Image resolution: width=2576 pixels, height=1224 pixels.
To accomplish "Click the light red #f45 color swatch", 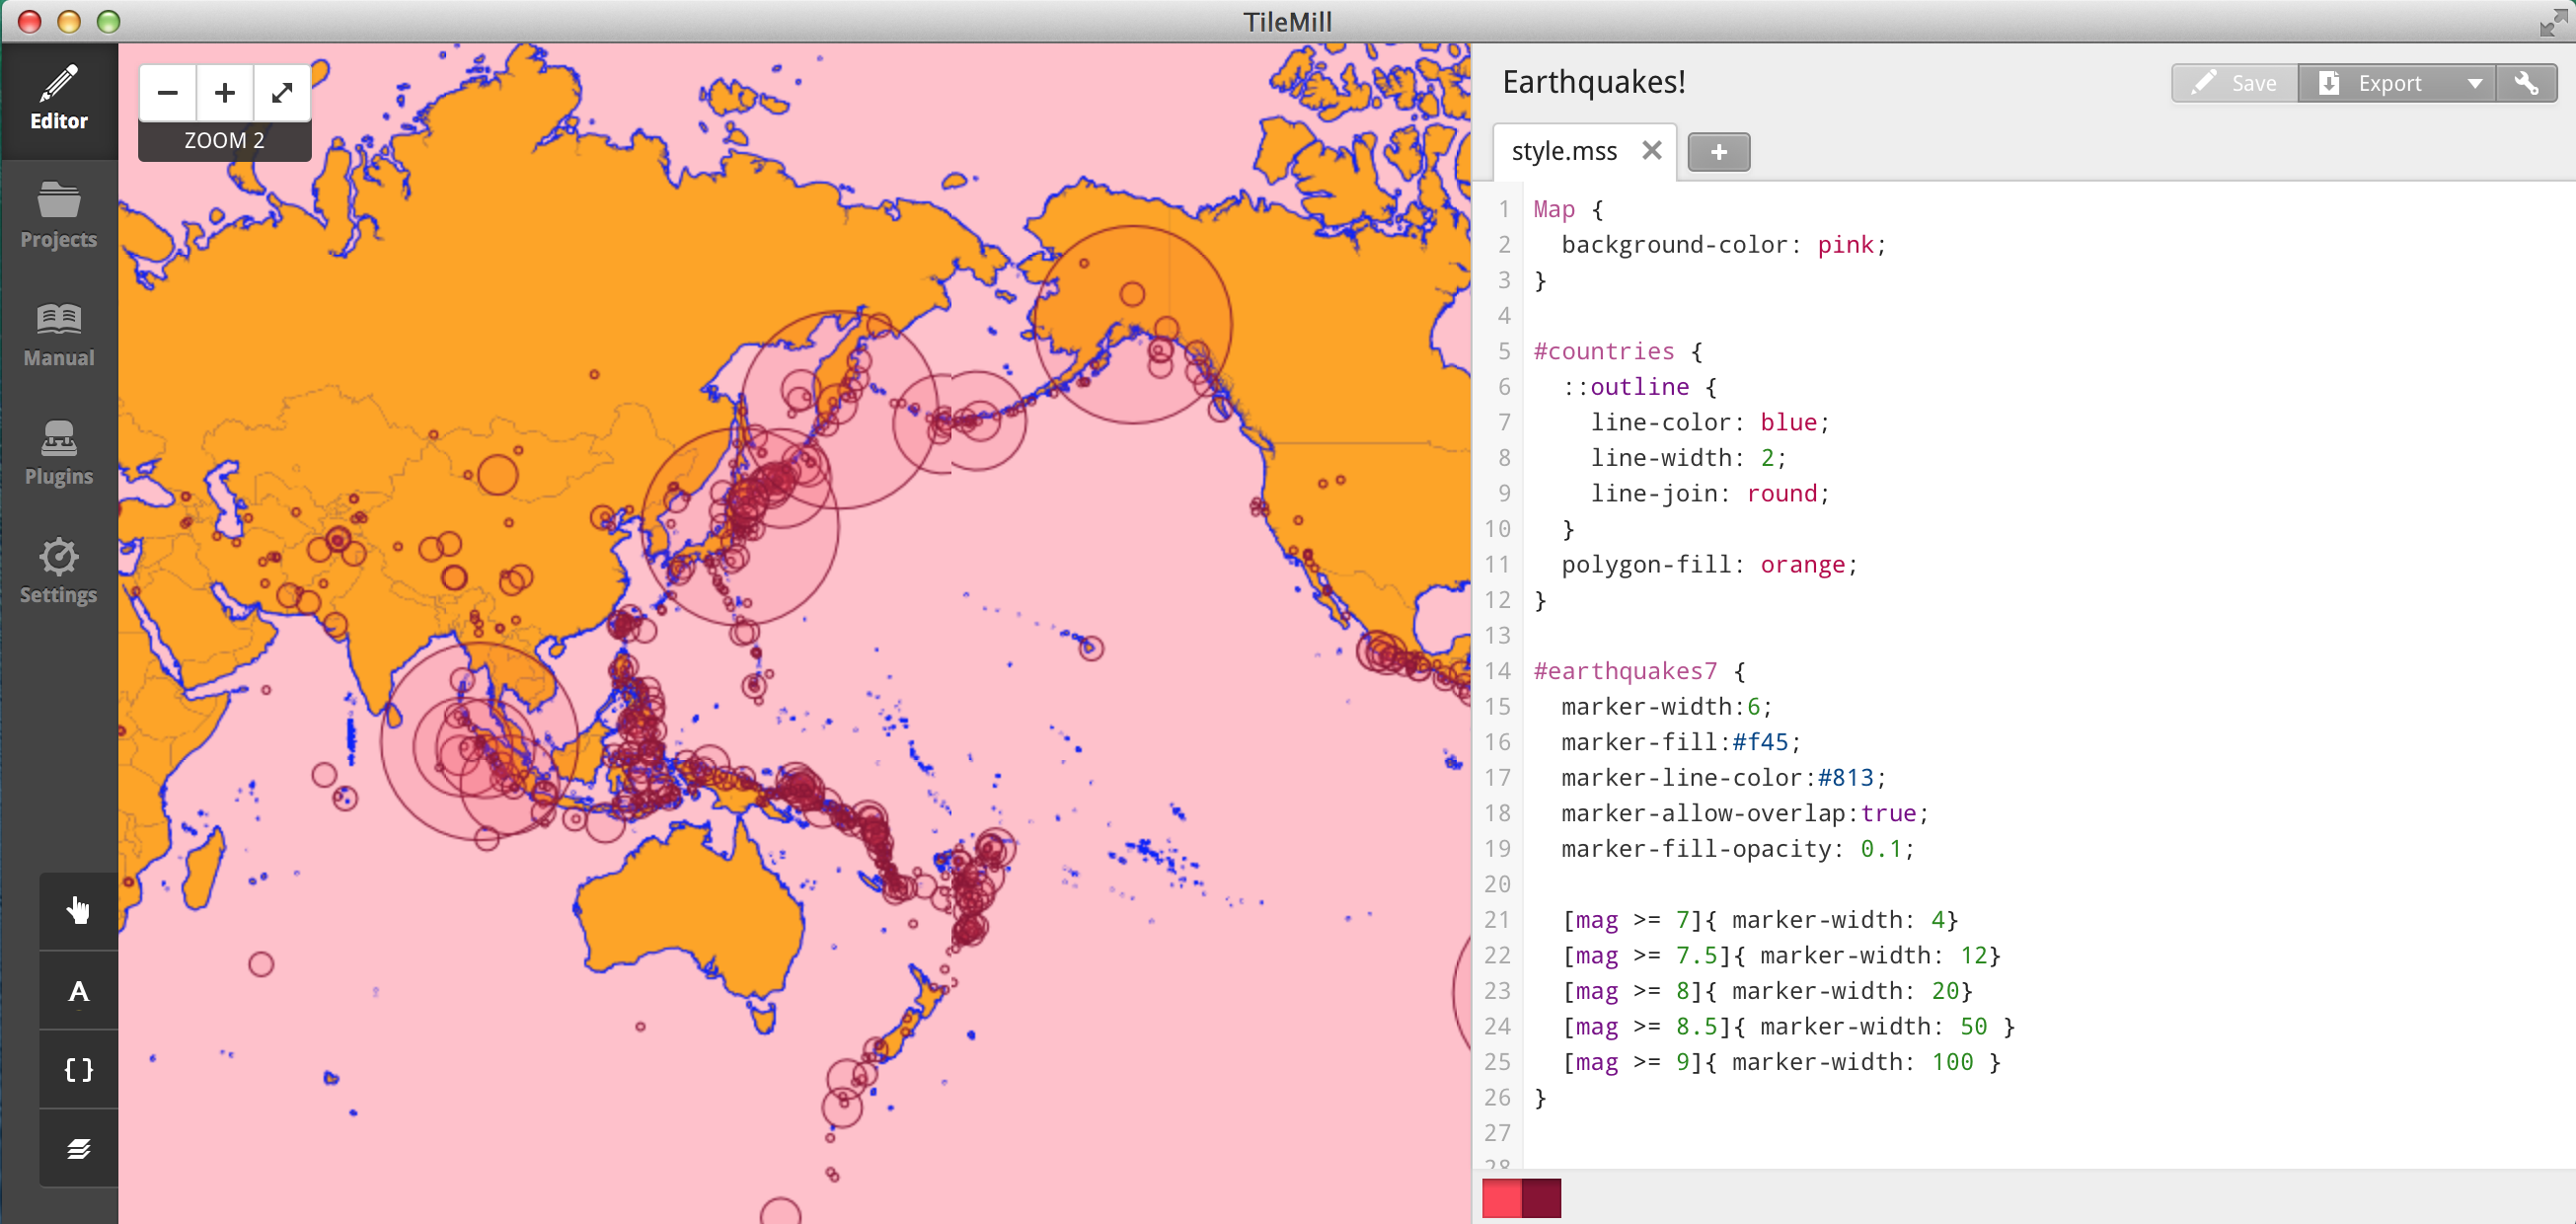I will click(x=1501, y=1198).
